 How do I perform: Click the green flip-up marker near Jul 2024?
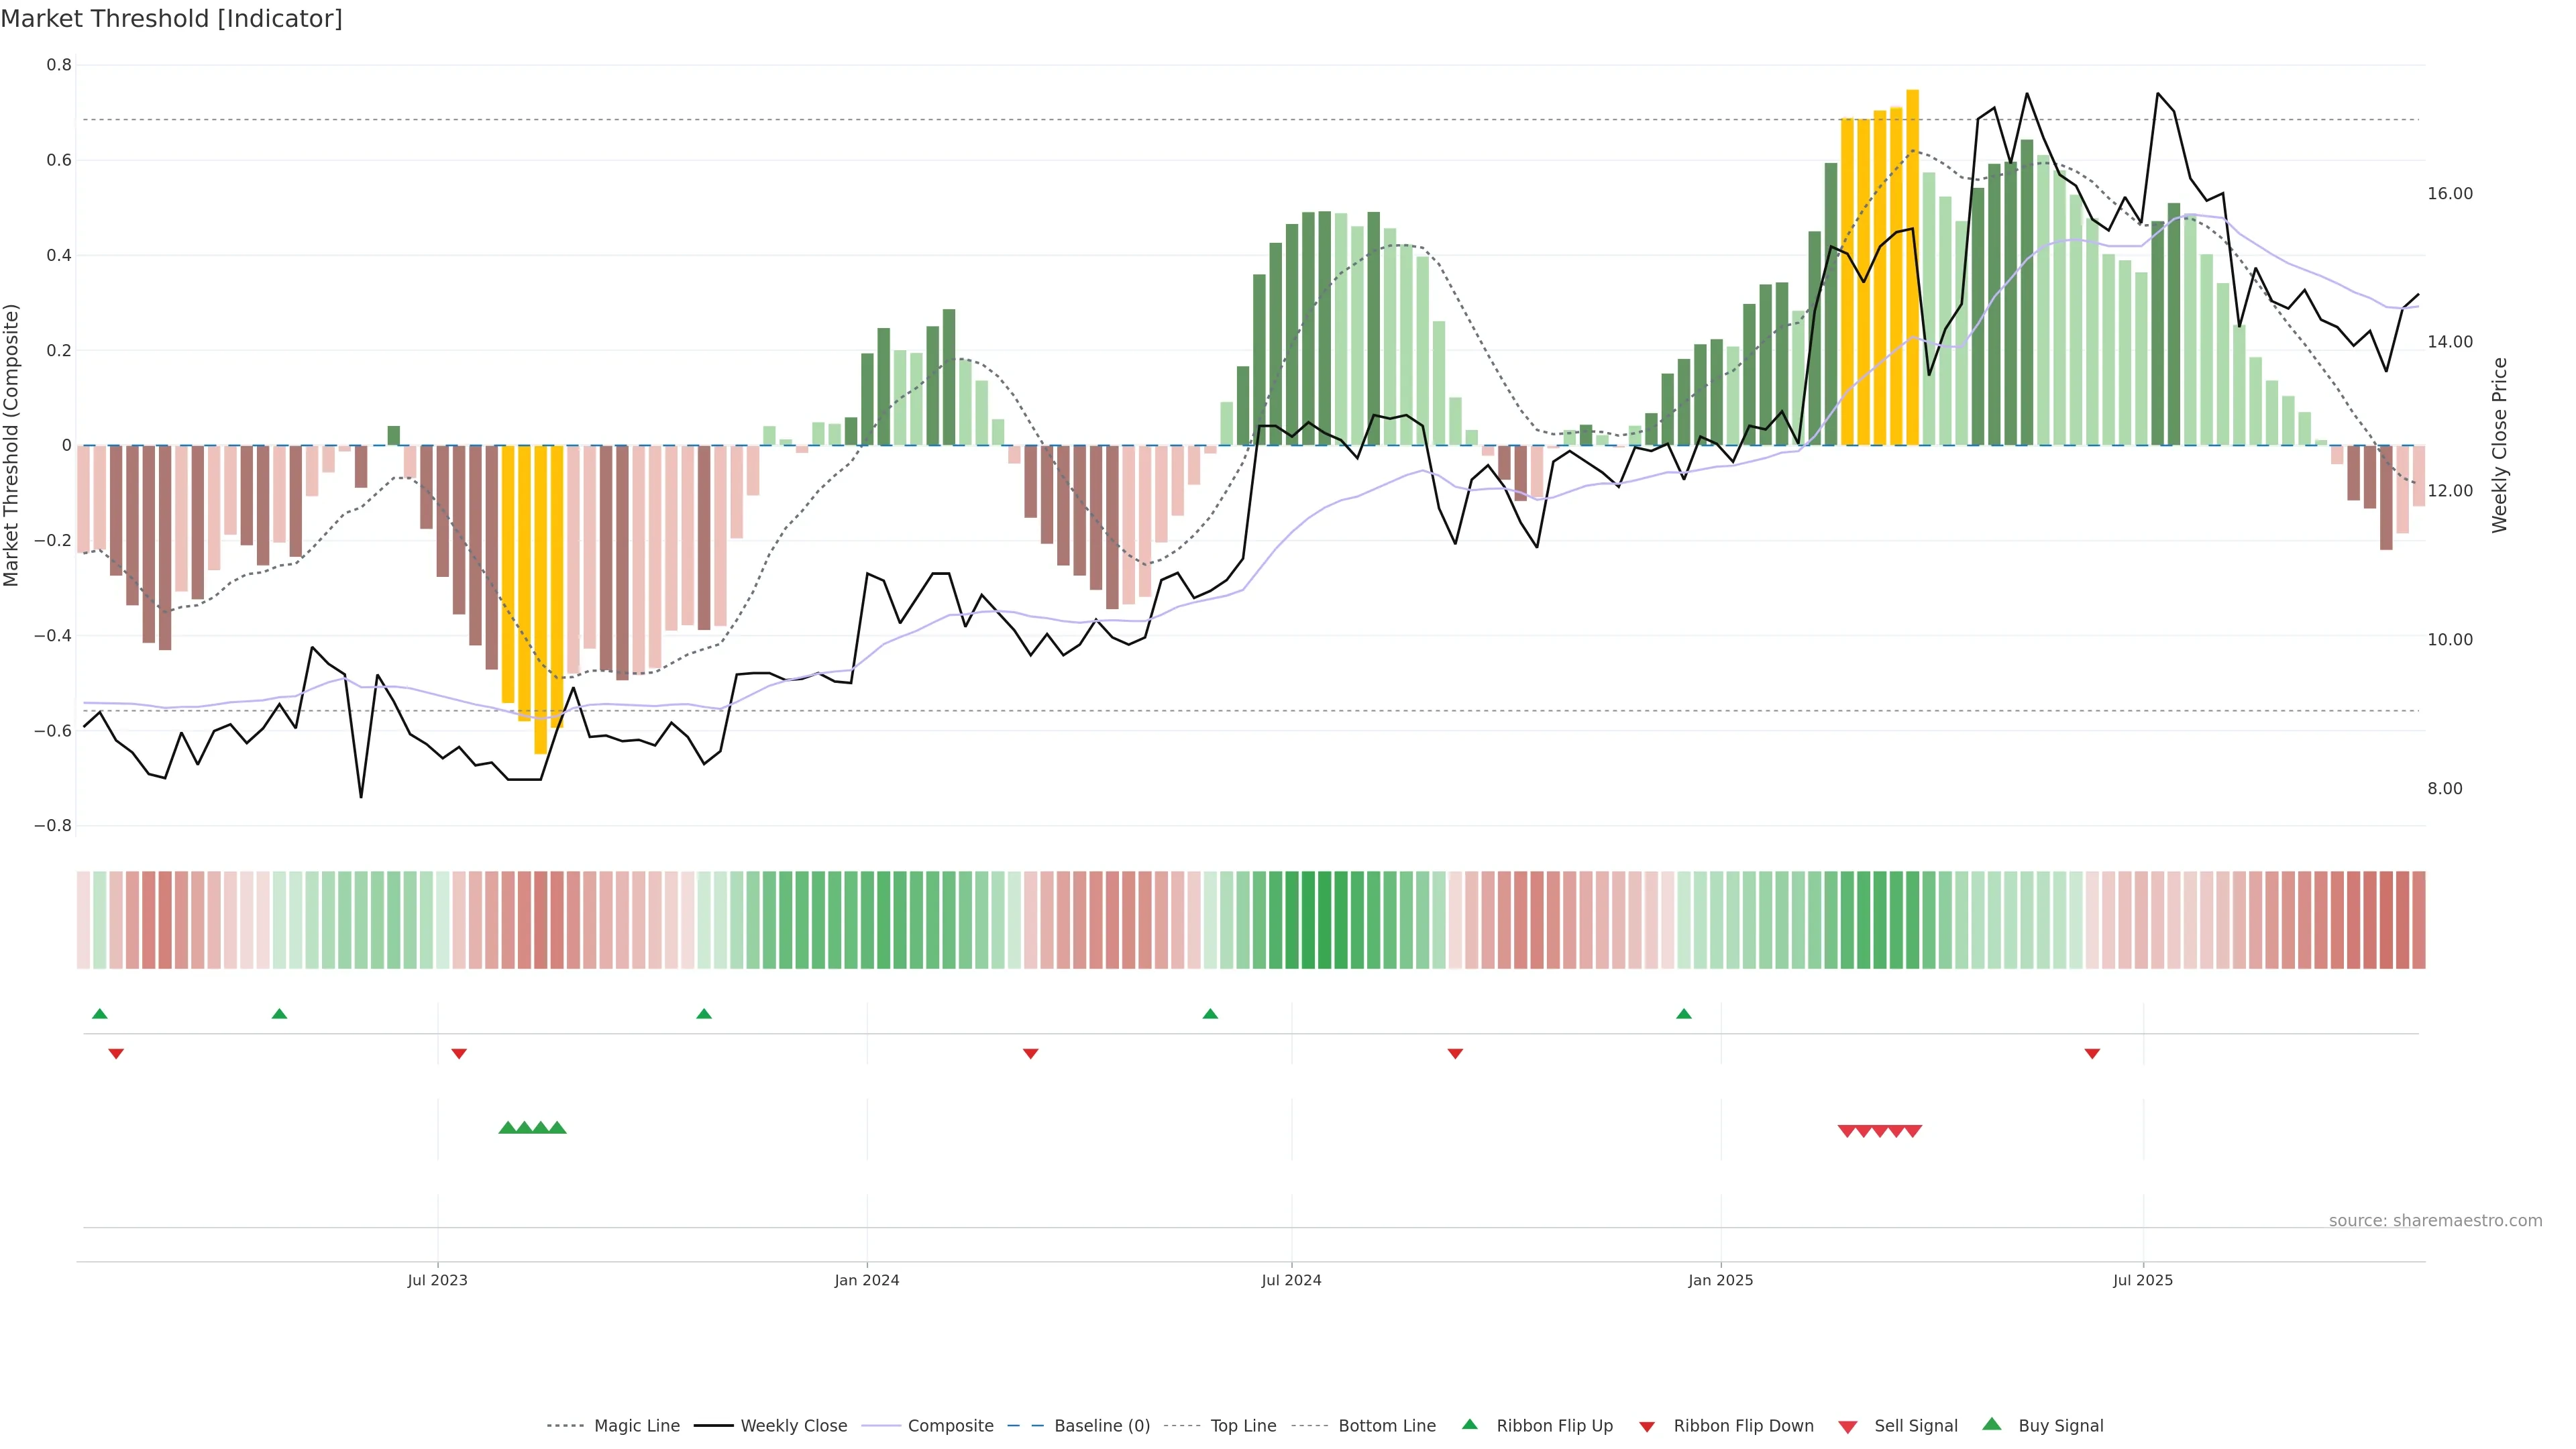(x=1210, y=1014)
